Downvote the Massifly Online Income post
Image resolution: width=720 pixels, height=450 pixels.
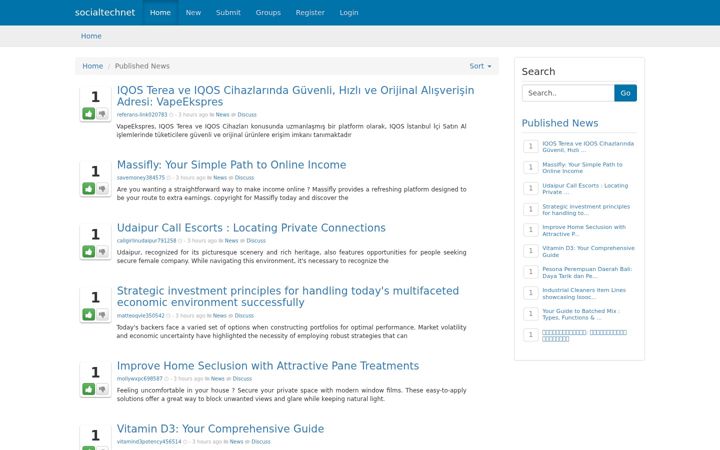(x=102, y=188)
